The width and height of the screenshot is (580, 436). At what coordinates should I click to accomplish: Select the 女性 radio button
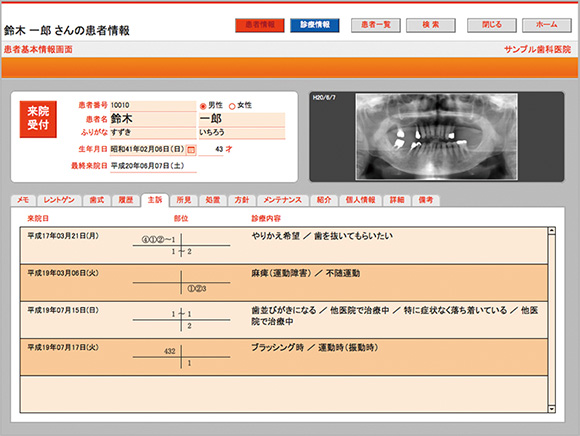tap(232, 106)
